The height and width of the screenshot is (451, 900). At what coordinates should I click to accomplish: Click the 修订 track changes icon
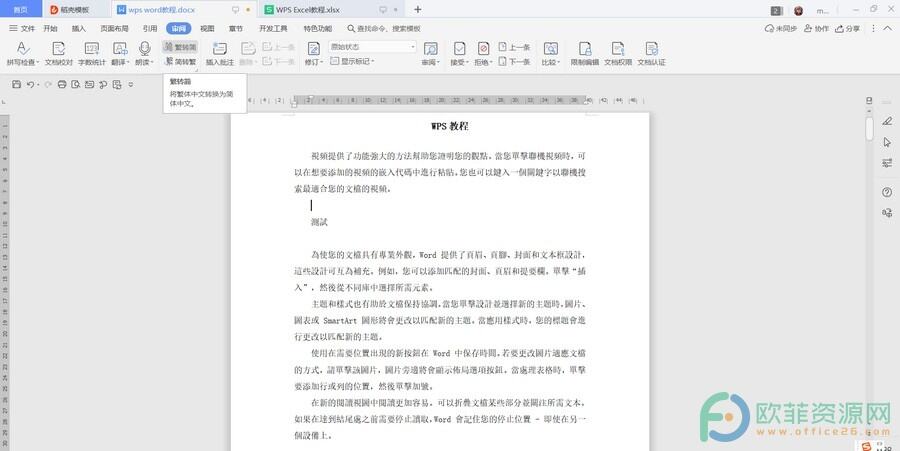[x=313, y=48]
